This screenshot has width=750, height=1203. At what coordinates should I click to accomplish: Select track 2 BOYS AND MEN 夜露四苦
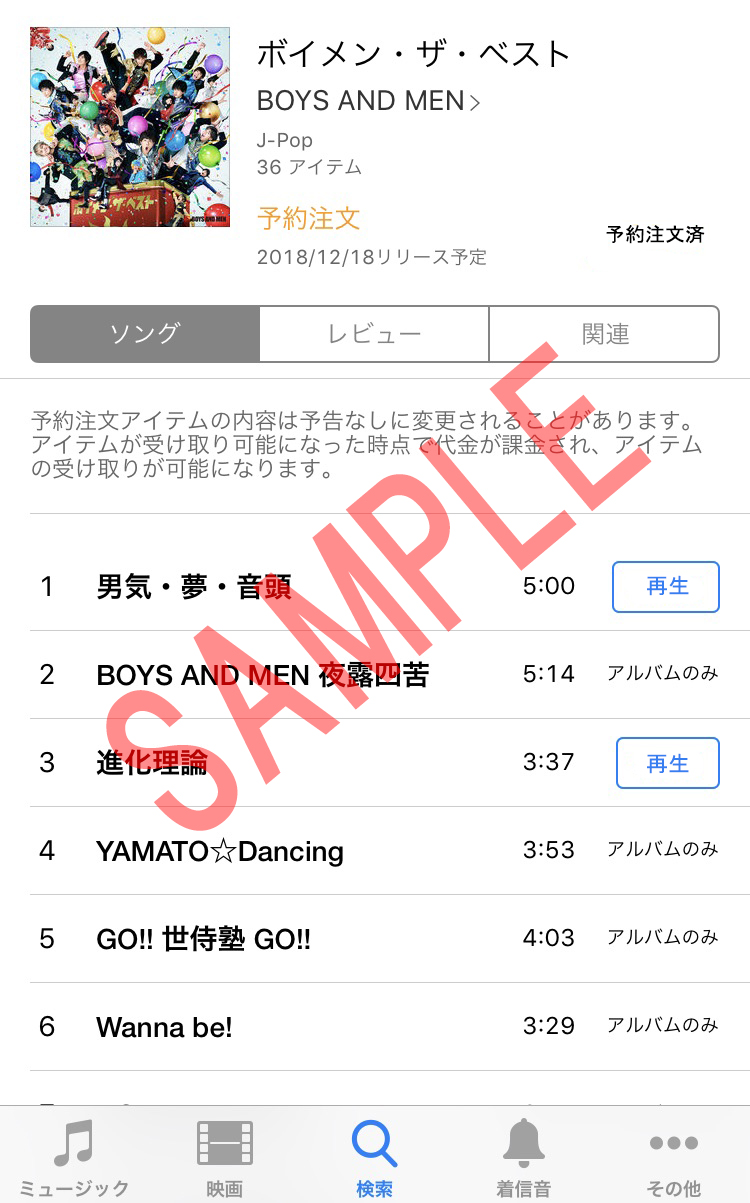(374, 675)
